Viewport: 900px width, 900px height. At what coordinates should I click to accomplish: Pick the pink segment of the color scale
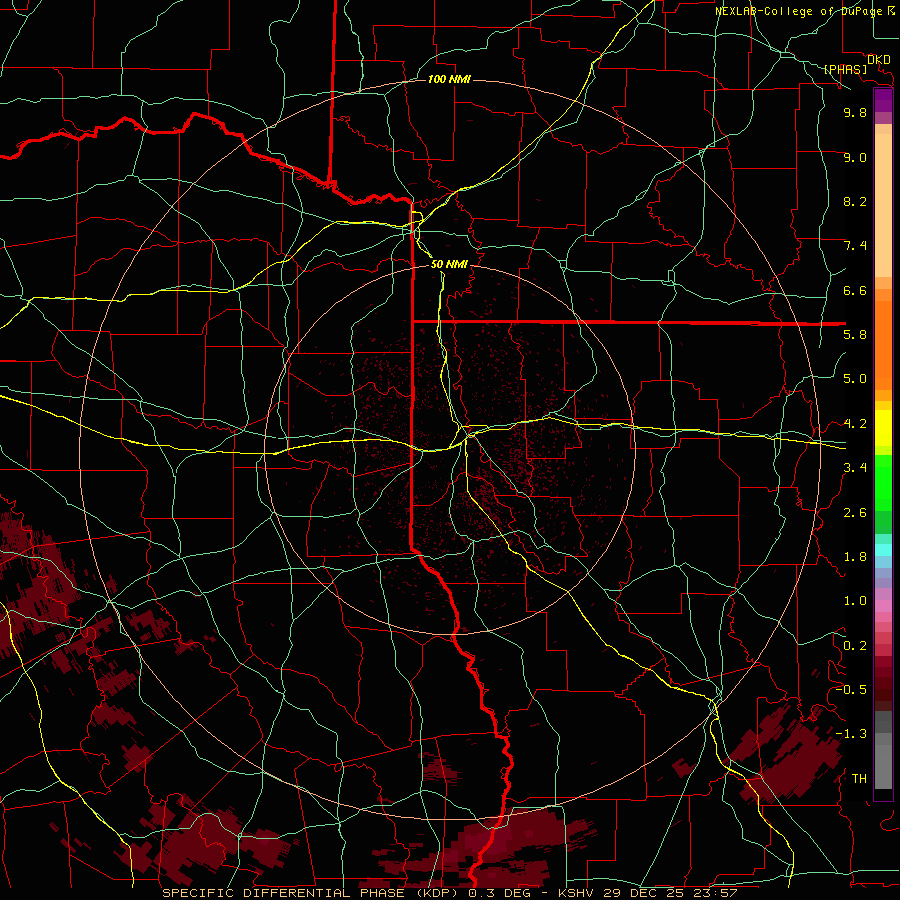tap(883, 606)
